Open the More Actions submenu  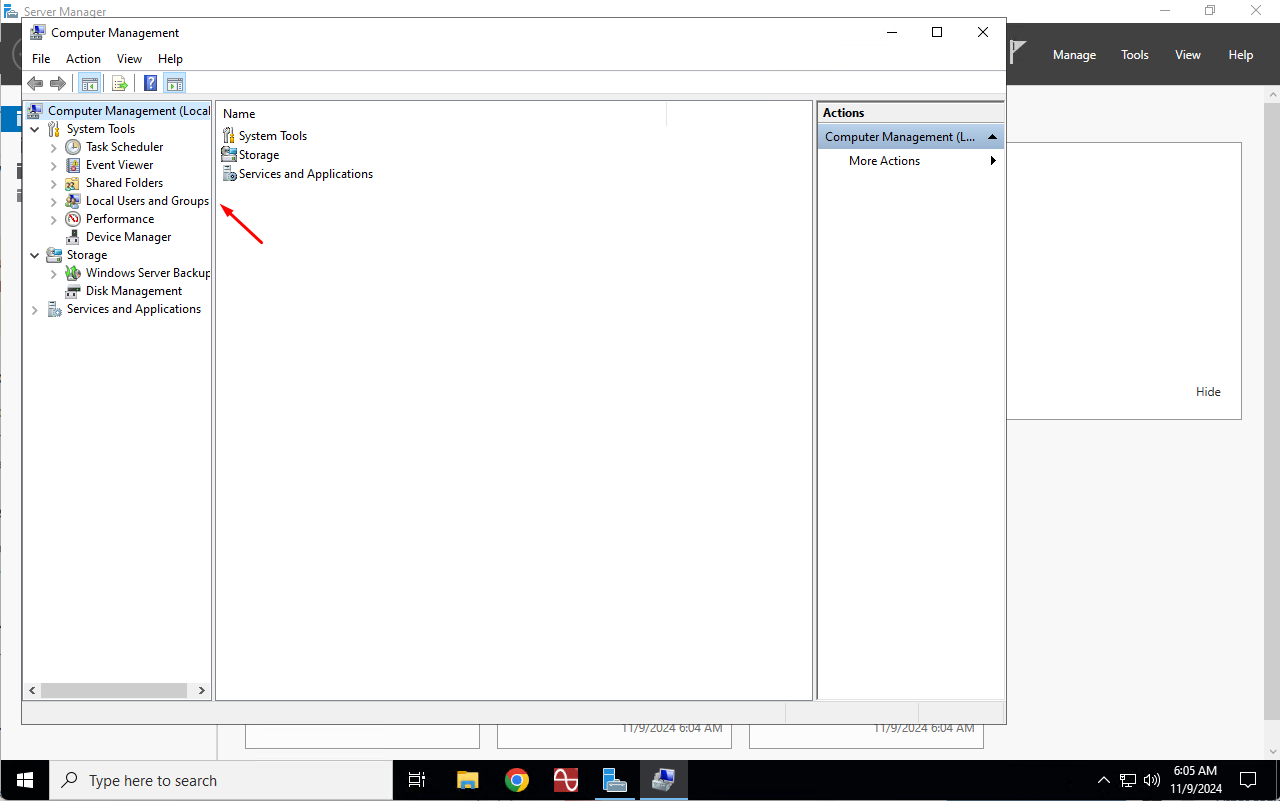[884, 161]
